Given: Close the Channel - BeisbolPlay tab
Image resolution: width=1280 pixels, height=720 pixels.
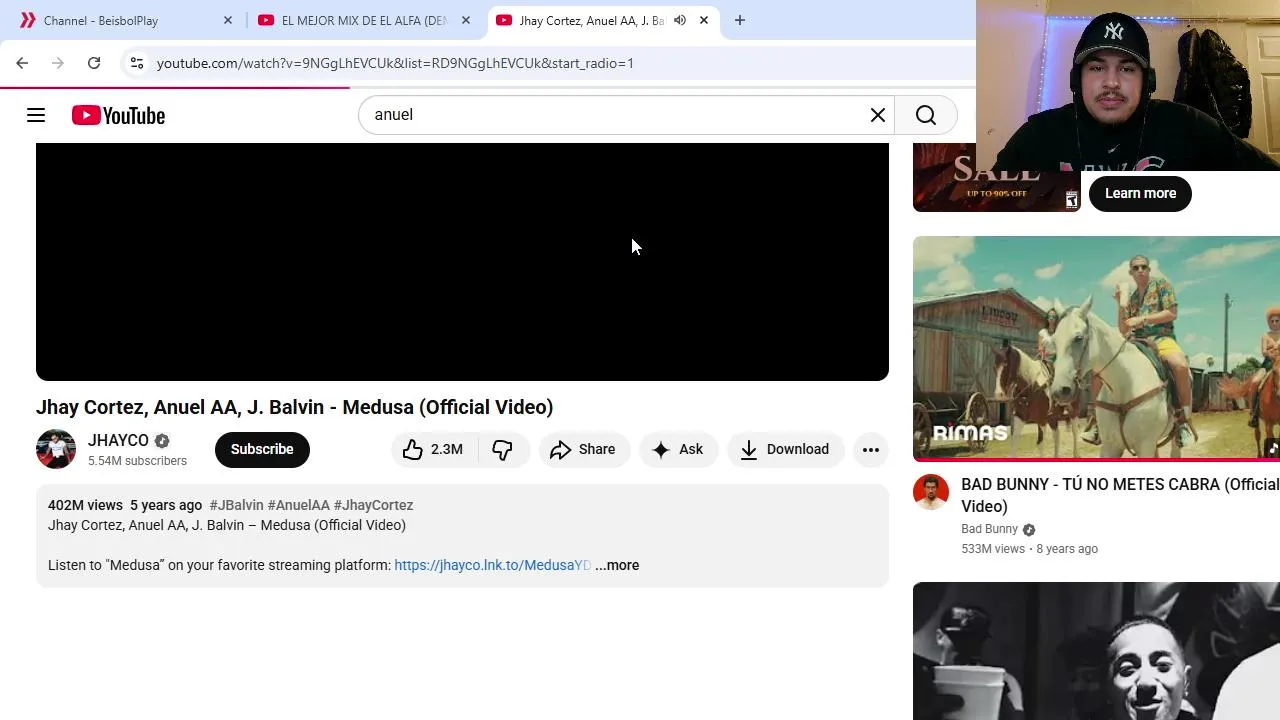Looking at the screenshot, I should tap(228, 20).
